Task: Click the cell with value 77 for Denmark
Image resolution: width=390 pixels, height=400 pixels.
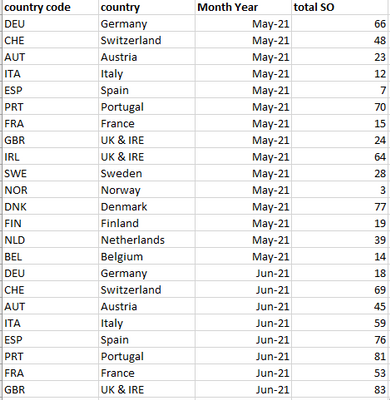Action: tap(339, 207)
